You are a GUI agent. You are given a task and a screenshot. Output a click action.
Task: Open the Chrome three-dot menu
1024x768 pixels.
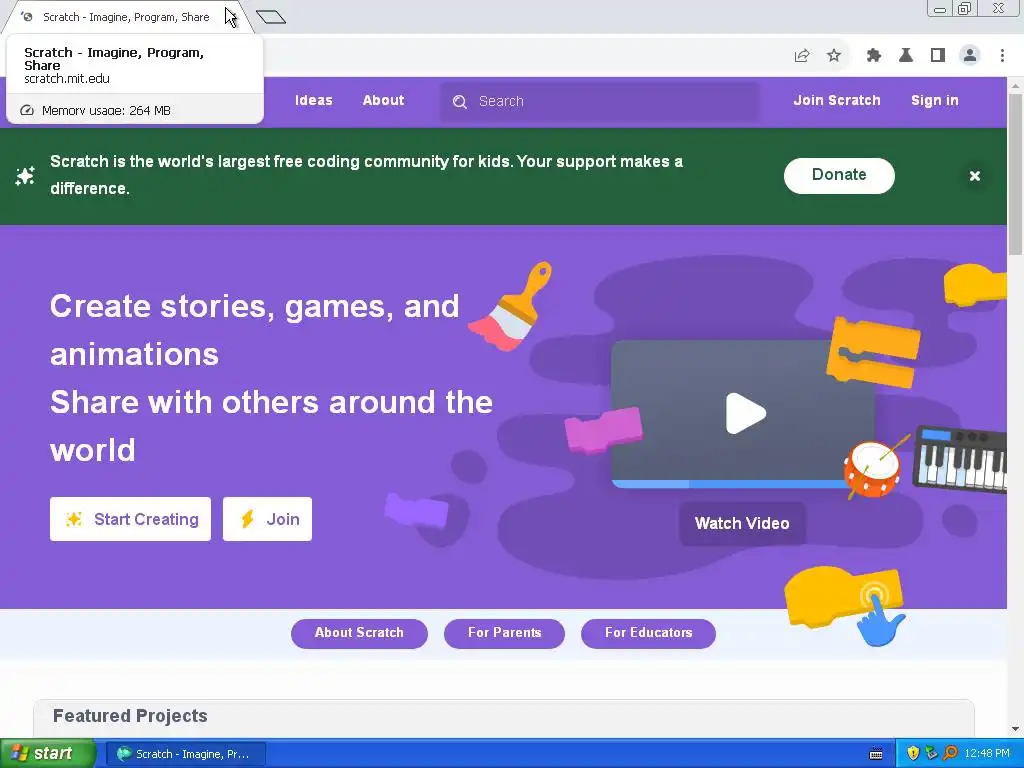(1002, 56)
